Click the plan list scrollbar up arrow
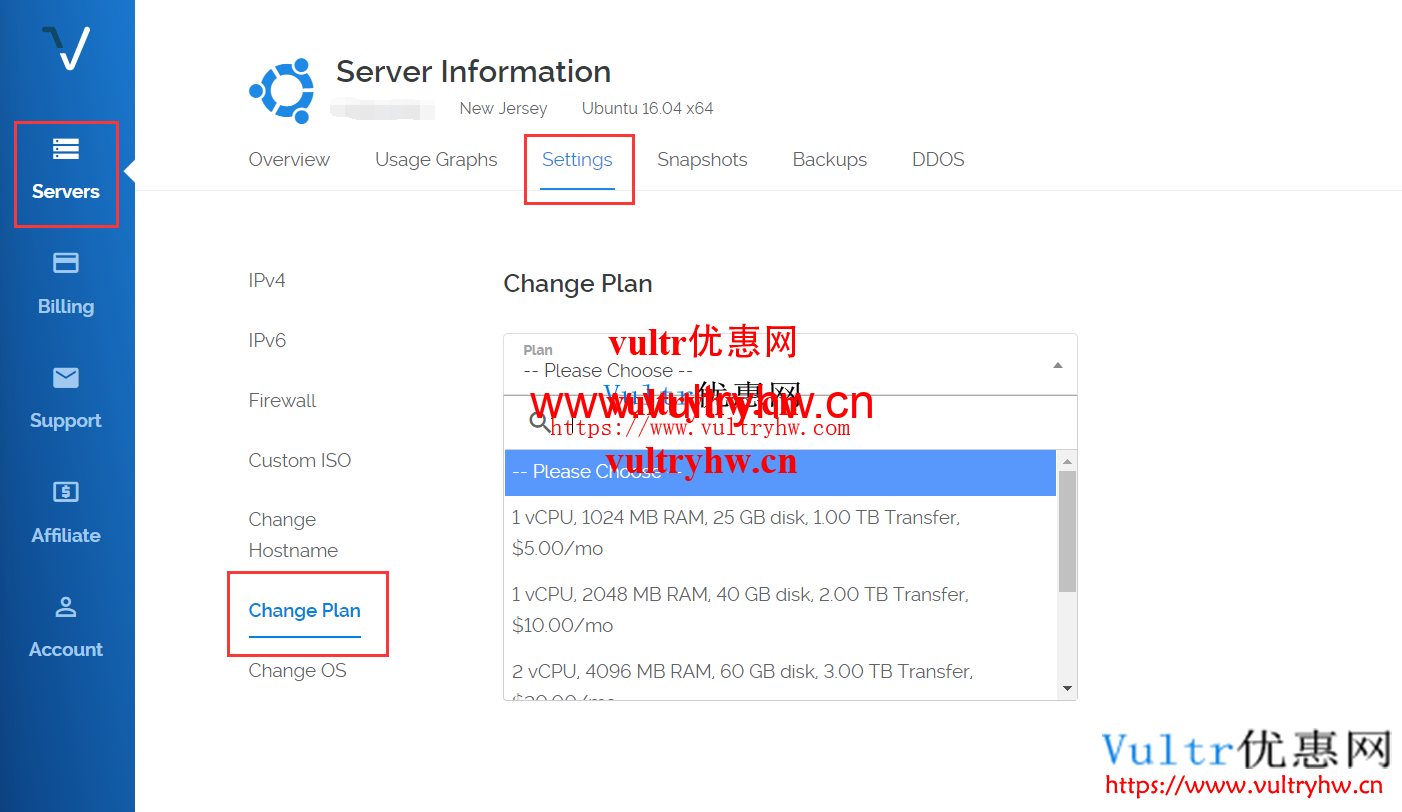The width and height of the screenshot is (1402, 812). (1067, 461)
